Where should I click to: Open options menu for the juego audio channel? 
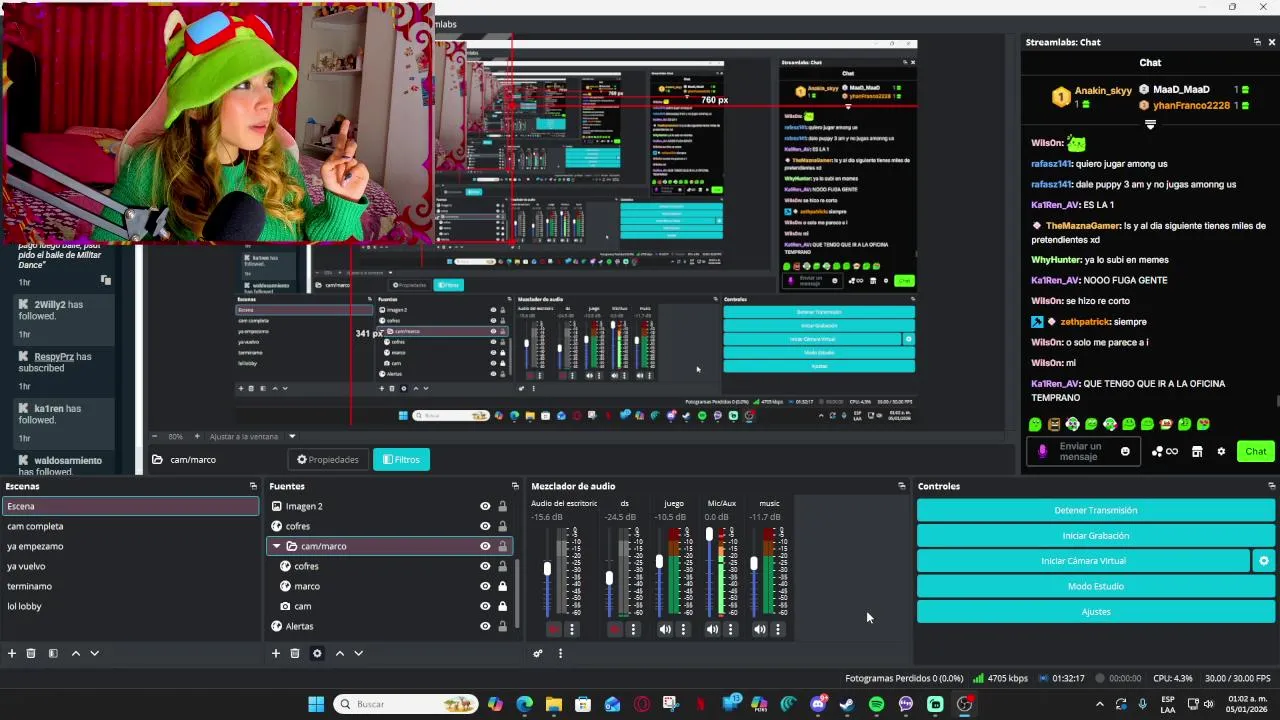click(683, 629)
